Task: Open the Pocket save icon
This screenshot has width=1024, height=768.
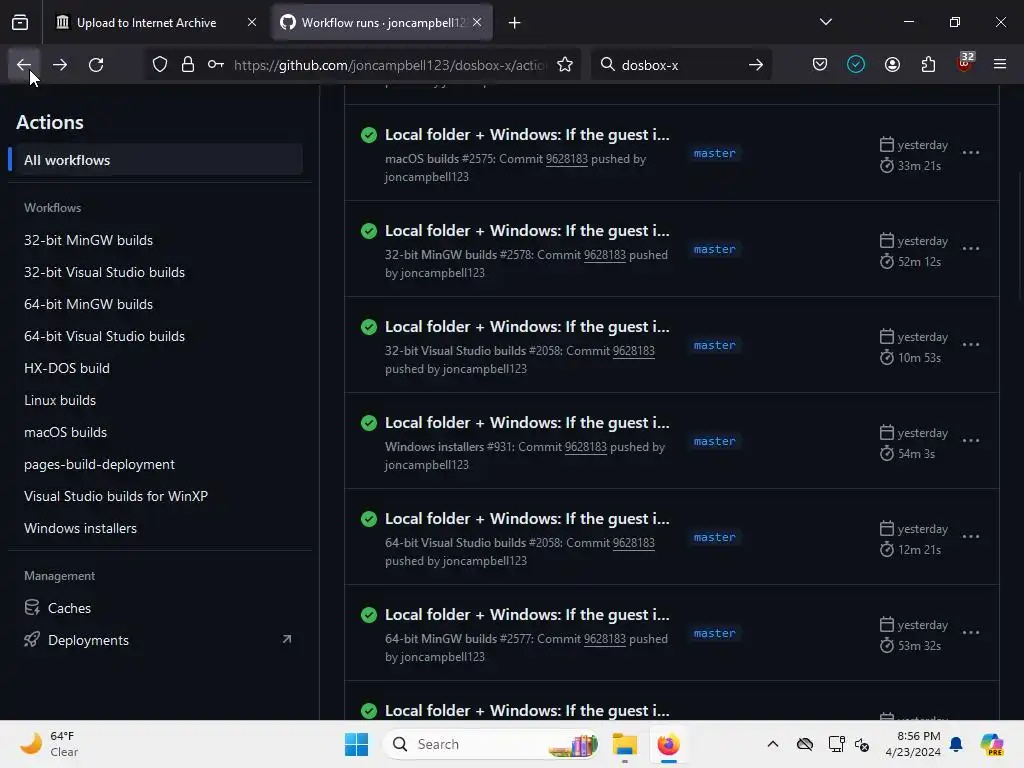Action: [820, 64]
